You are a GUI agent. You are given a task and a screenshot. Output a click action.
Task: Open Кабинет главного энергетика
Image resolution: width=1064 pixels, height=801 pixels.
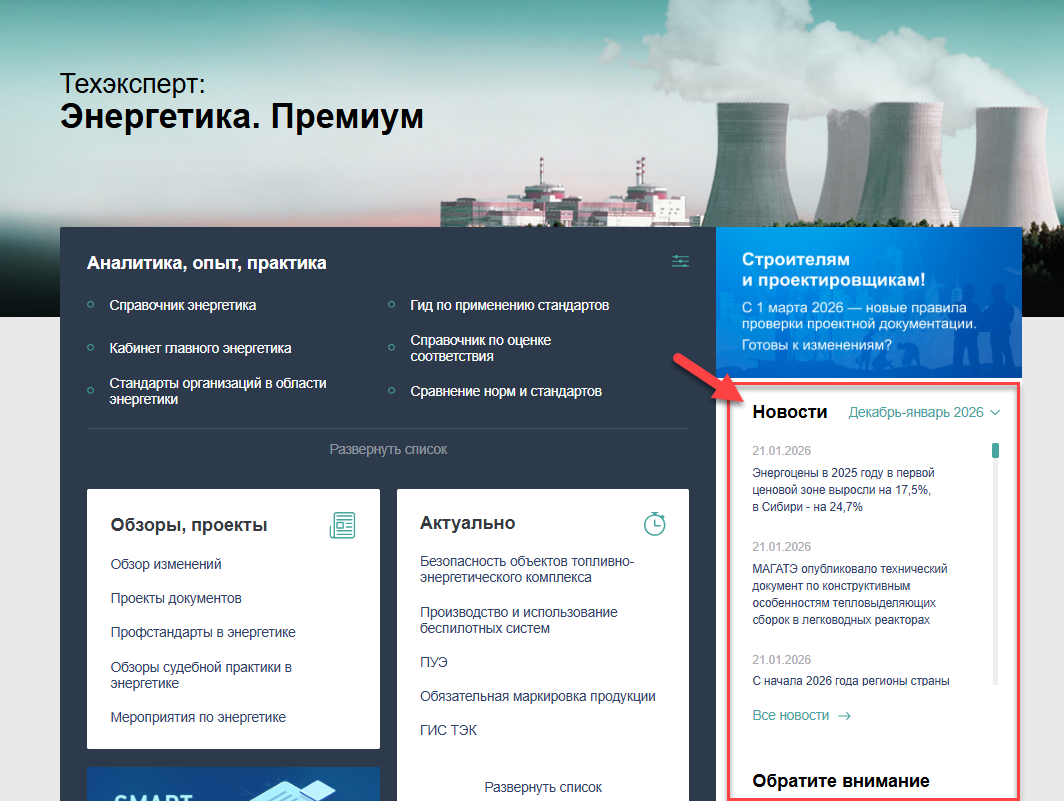(200, 348)
